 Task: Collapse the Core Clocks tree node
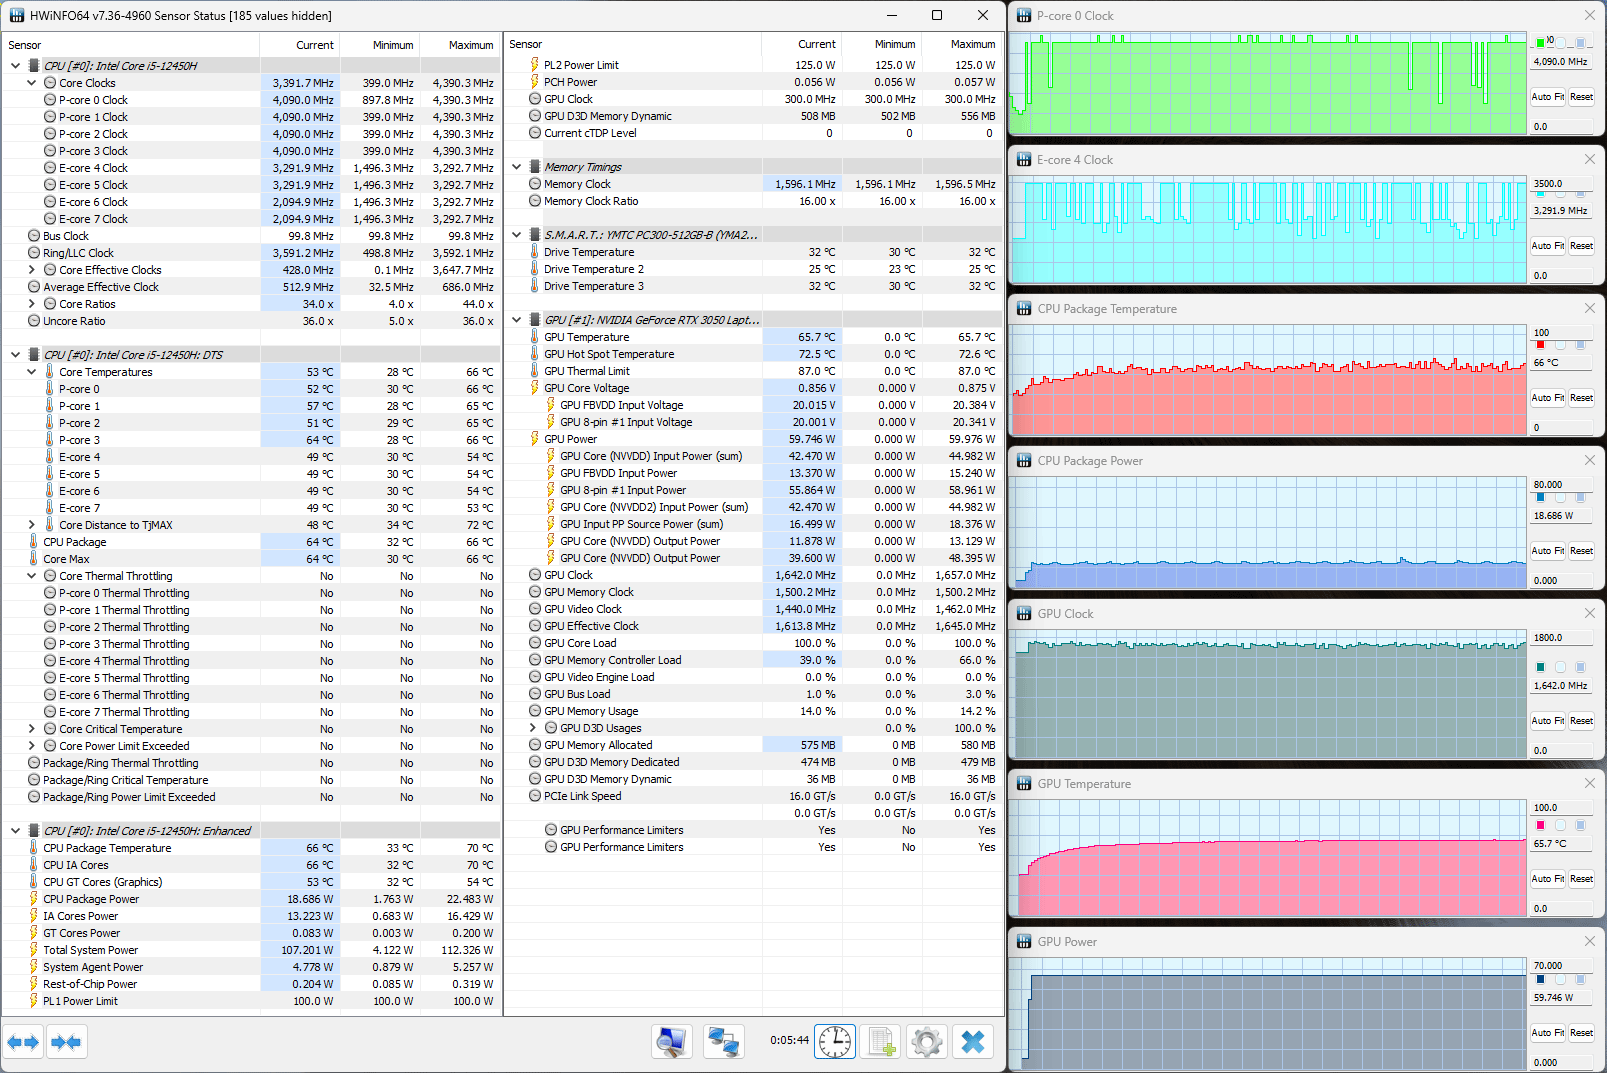click(32, 83)
